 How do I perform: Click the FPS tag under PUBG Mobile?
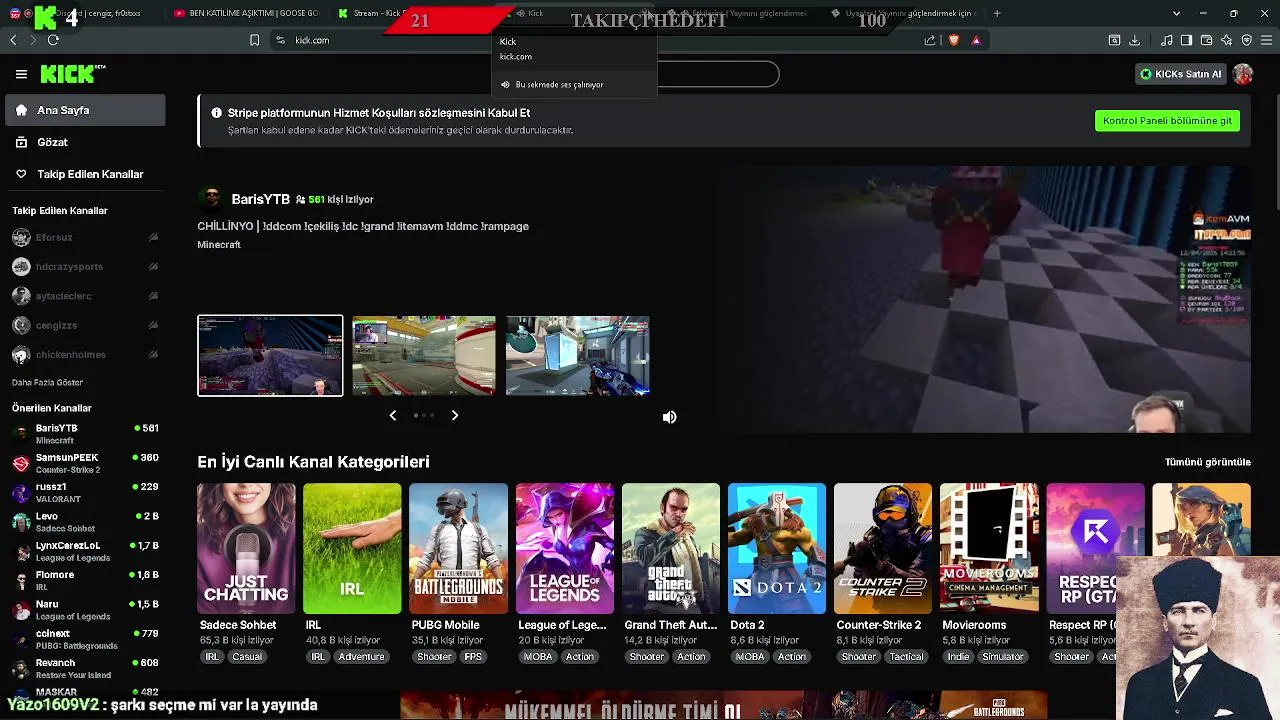tap(473, 657)
